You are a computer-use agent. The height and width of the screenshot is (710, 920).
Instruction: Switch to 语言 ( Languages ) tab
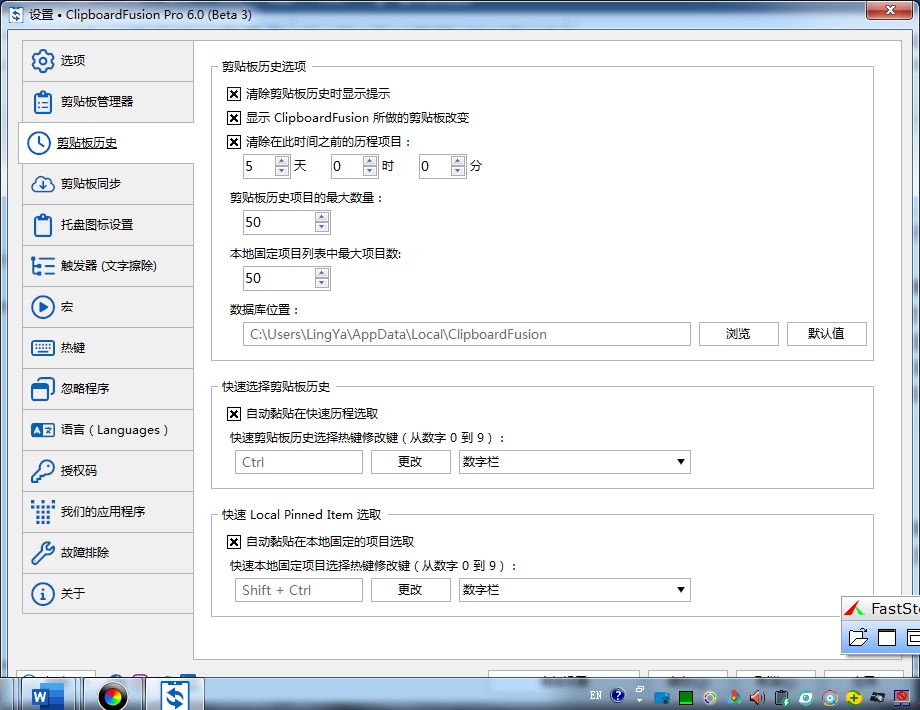click(x=108, y=430)
